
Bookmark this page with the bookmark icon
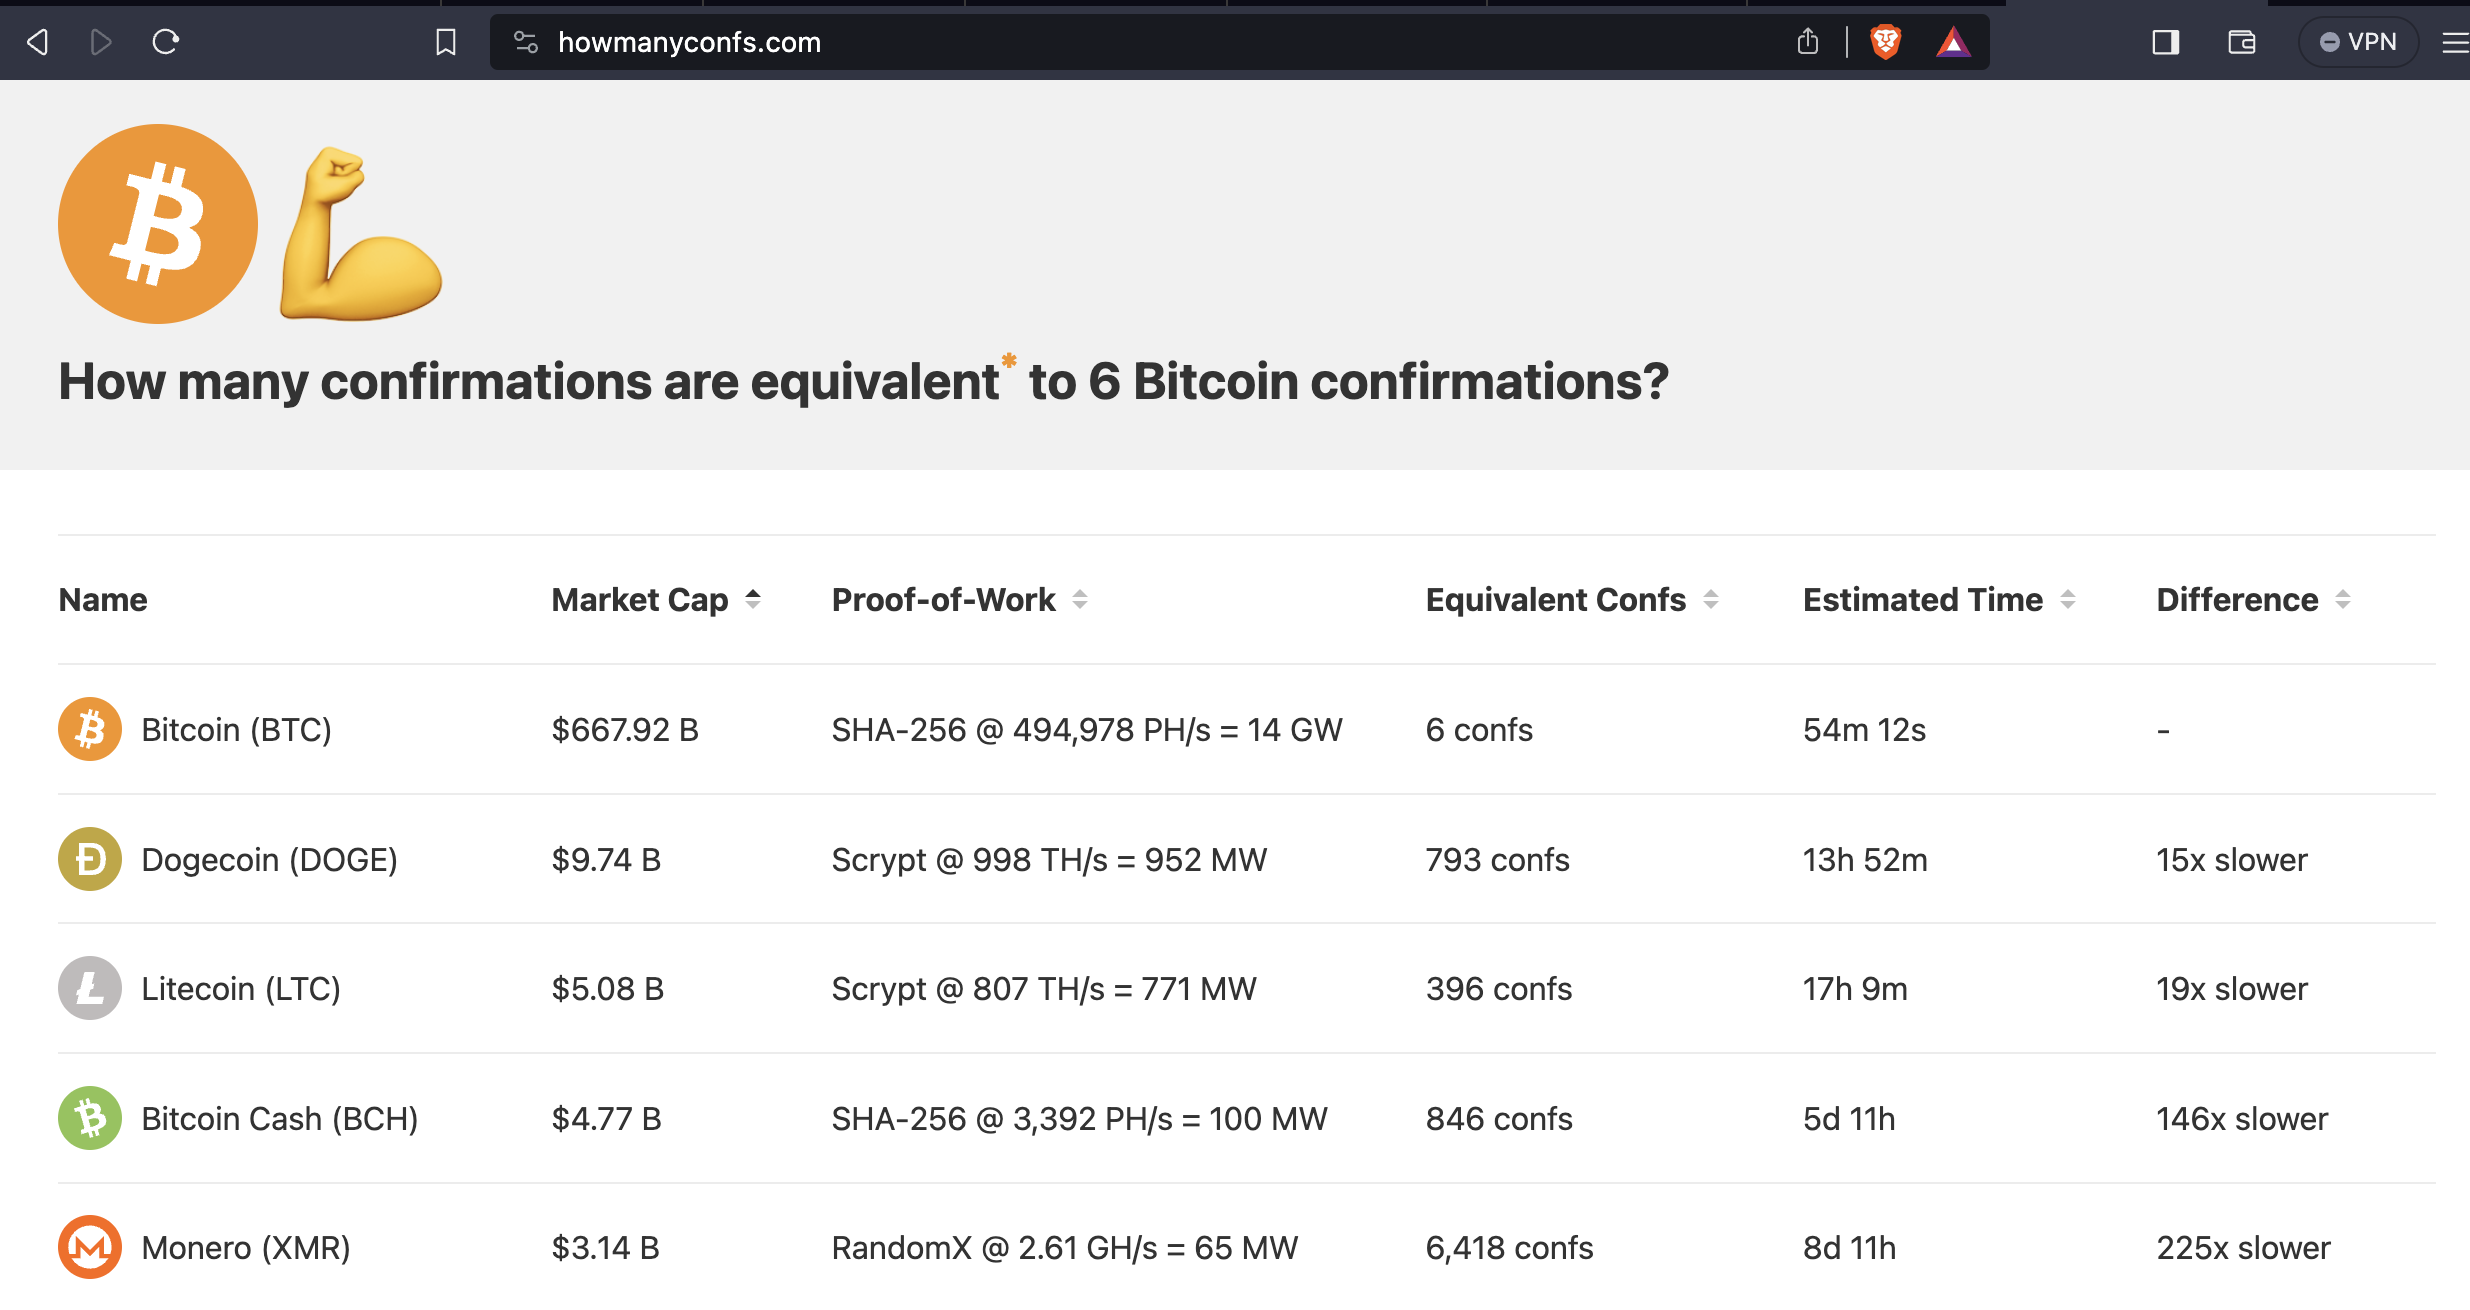pos(446,42)
